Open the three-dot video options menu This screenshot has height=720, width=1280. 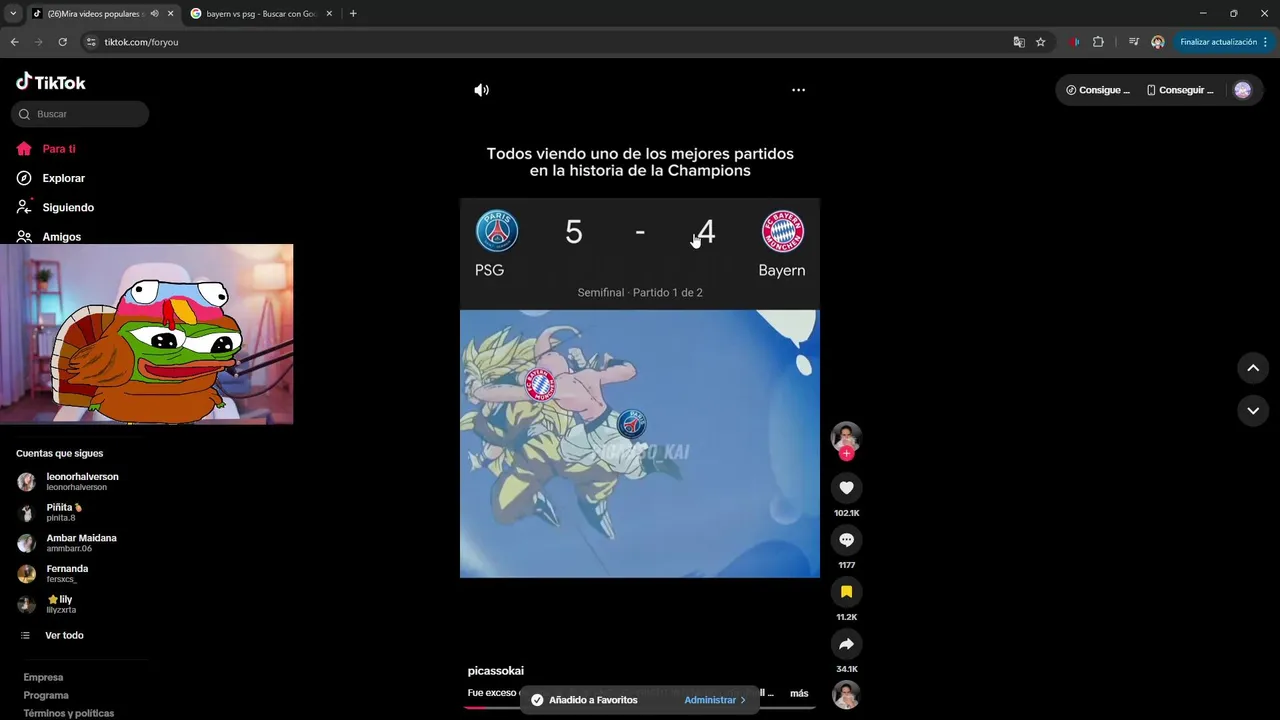(798, 90)
